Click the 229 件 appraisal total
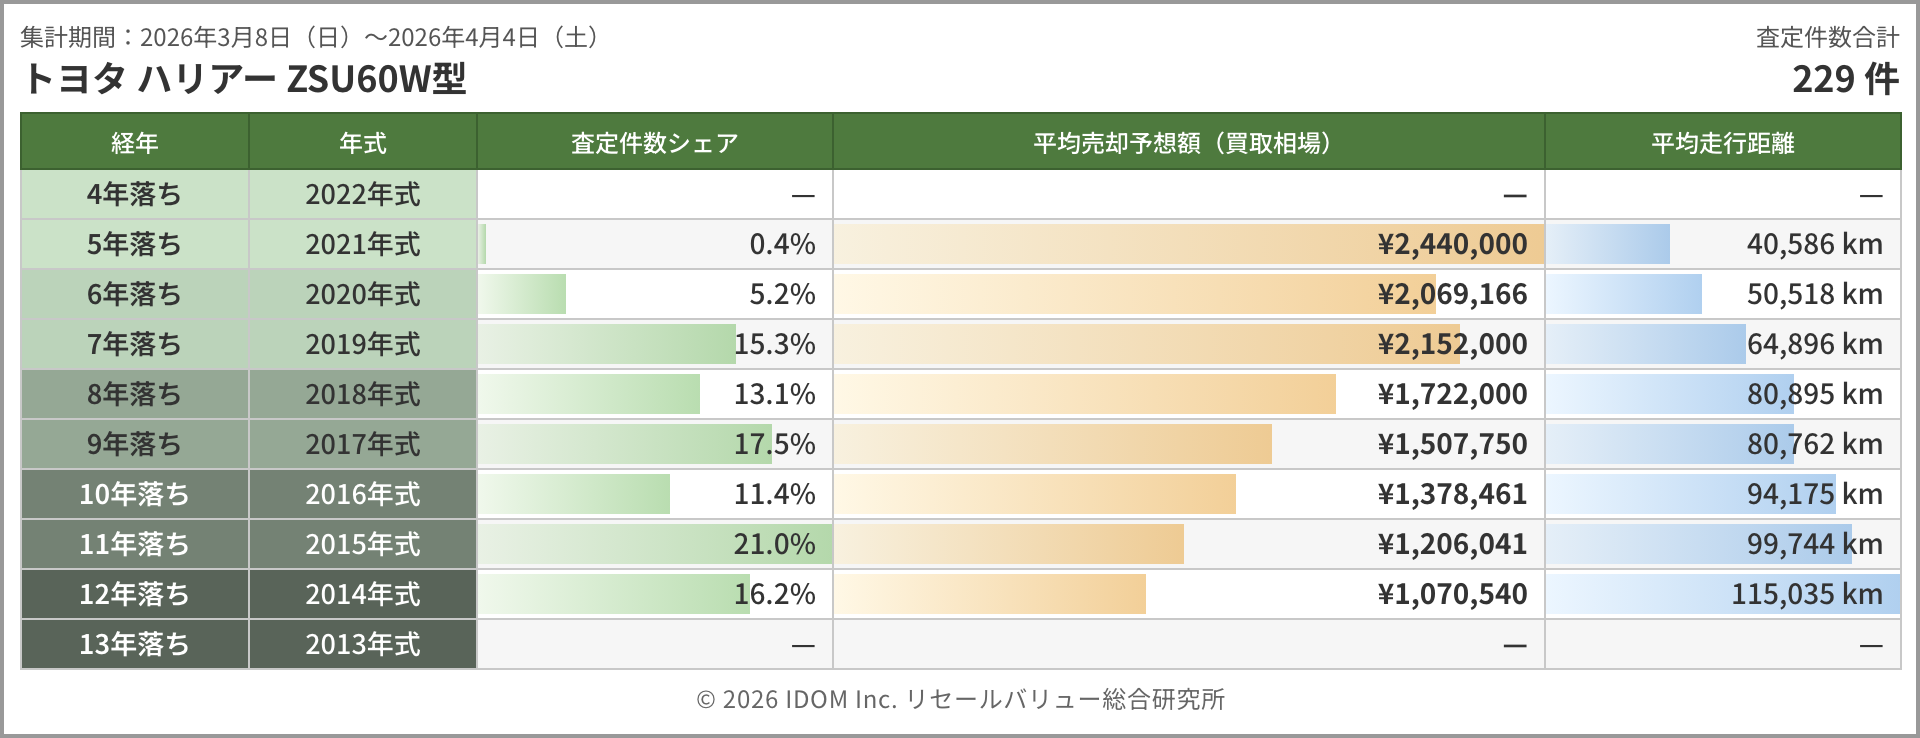The image size is (1920, 738). point(1844,79)
